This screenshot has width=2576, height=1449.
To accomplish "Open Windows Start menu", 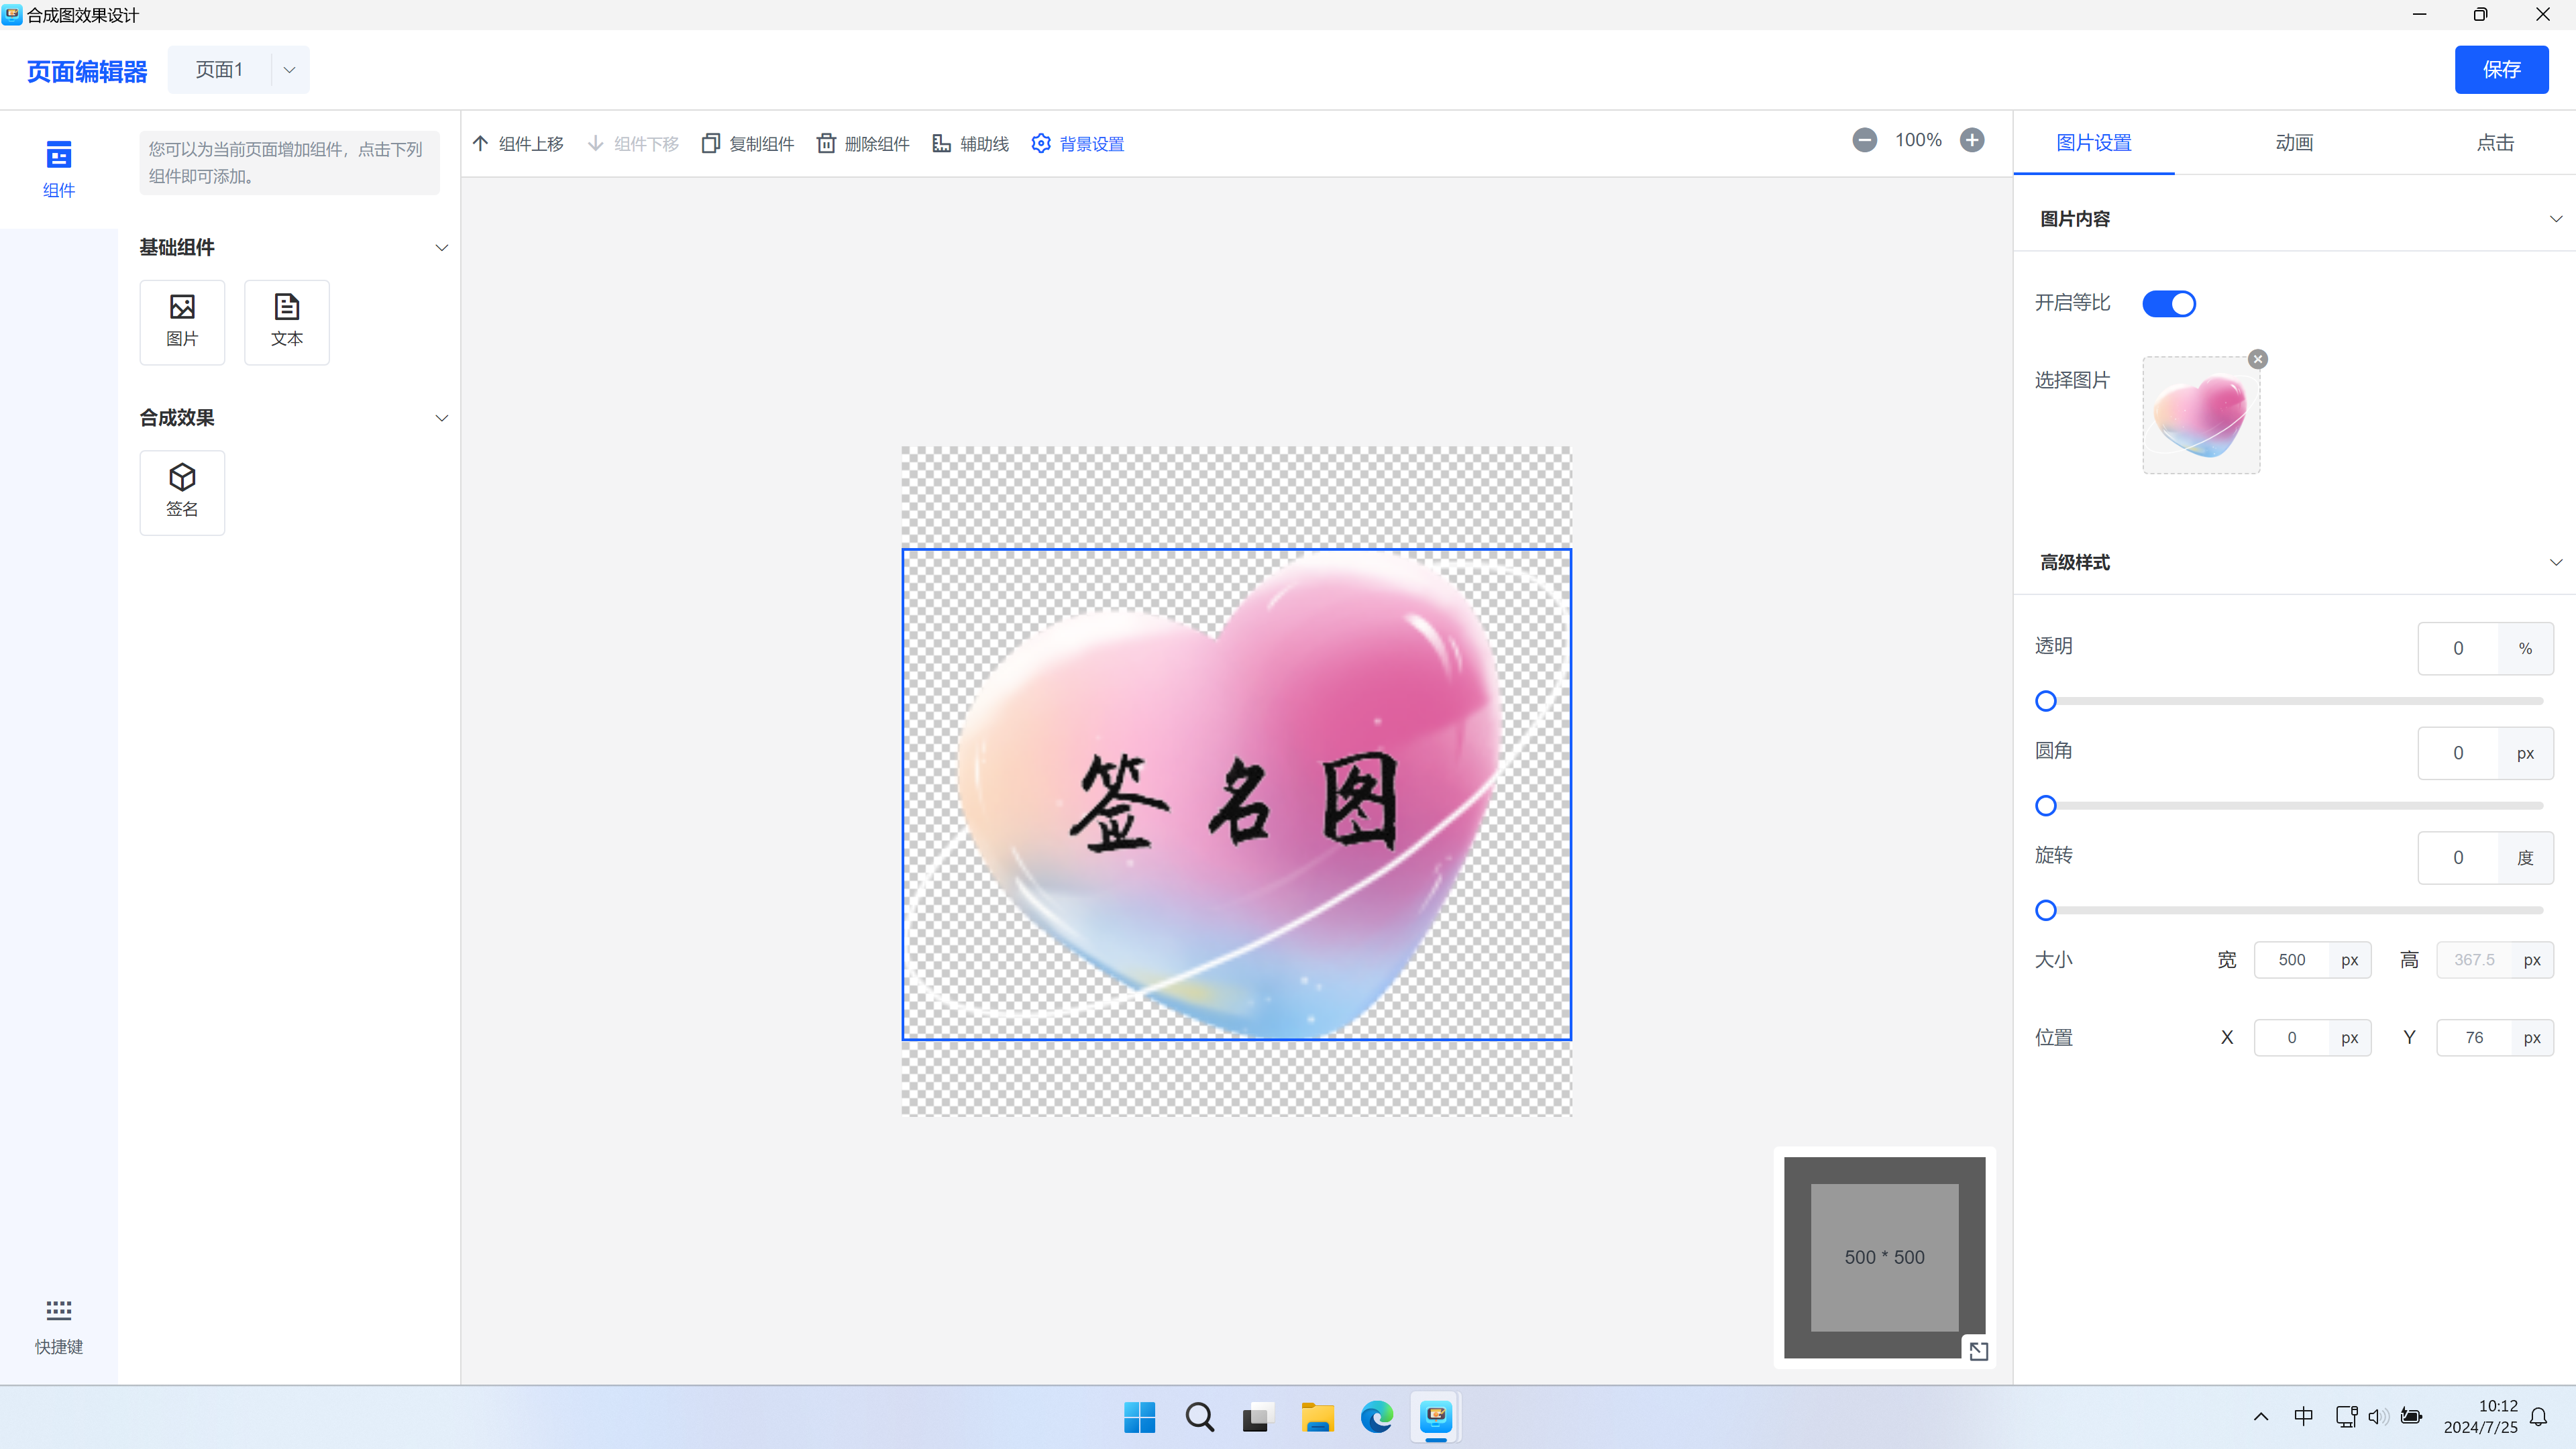I will pyautogui.click(x=1140, y=1417).
